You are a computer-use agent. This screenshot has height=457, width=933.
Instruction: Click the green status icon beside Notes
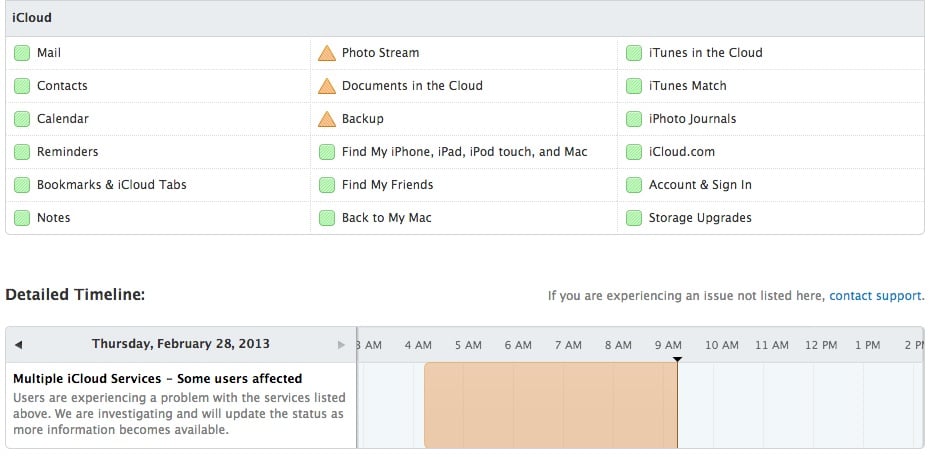pos(22,218)
